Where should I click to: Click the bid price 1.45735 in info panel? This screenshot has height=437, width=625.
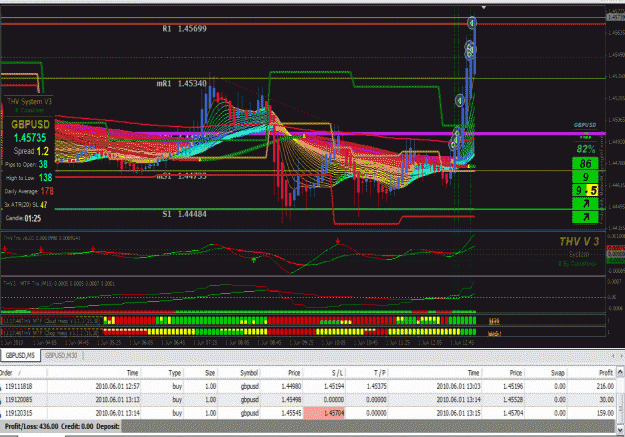[30, 138]
